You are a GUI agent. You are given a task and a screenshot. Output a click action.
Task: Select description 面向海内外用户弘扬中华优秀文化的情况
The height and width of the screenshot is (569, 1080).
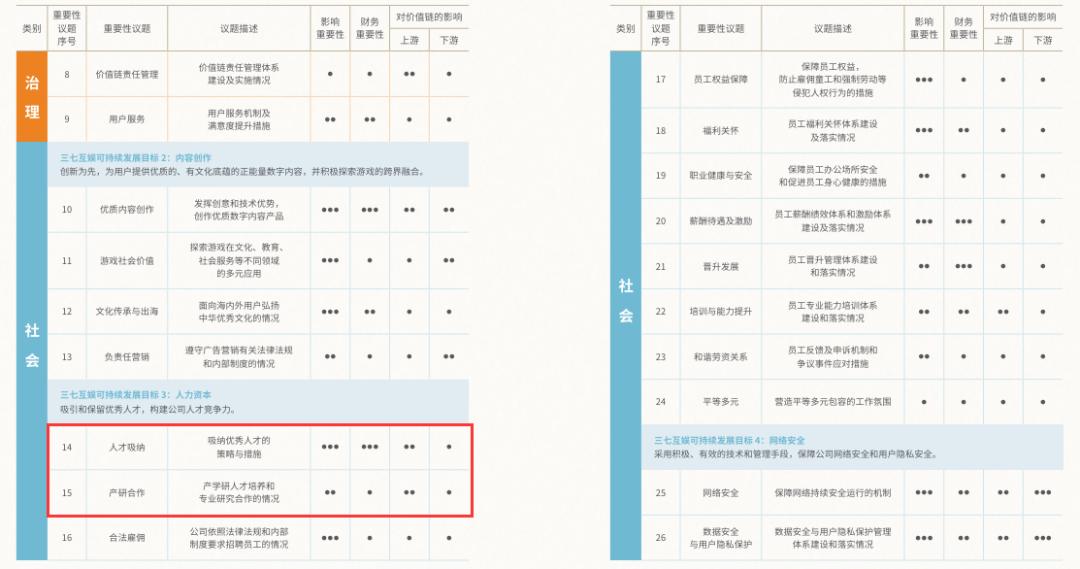(239, 311)
